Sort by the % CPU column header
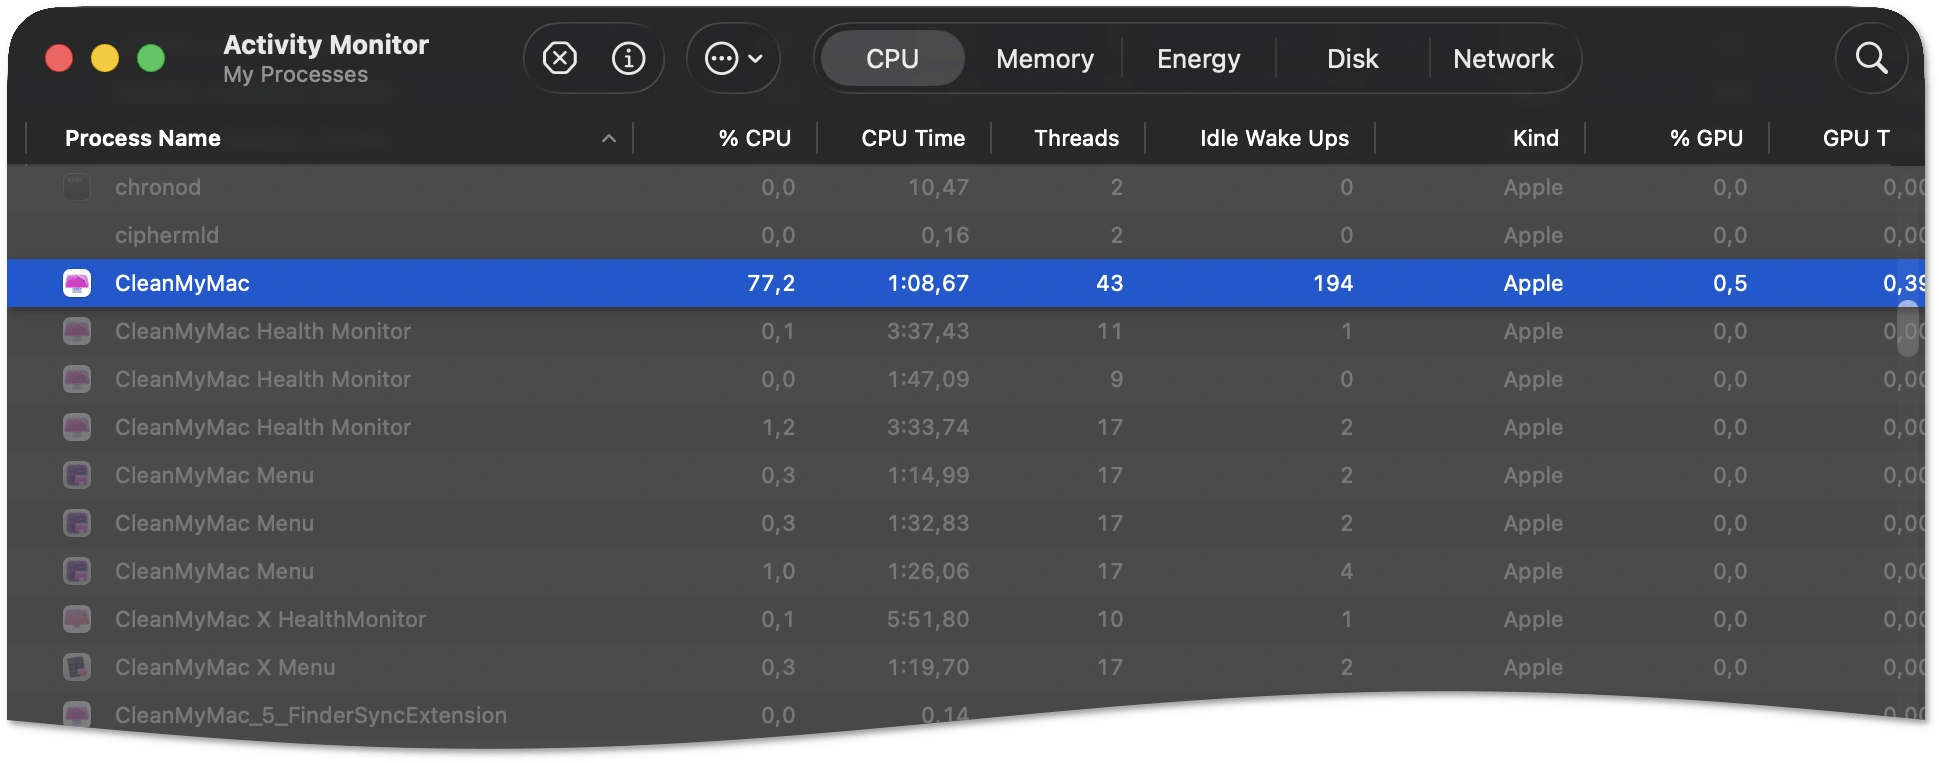Screen dimensions: 1939x763 pyautogui.click(x=755, y=139)
